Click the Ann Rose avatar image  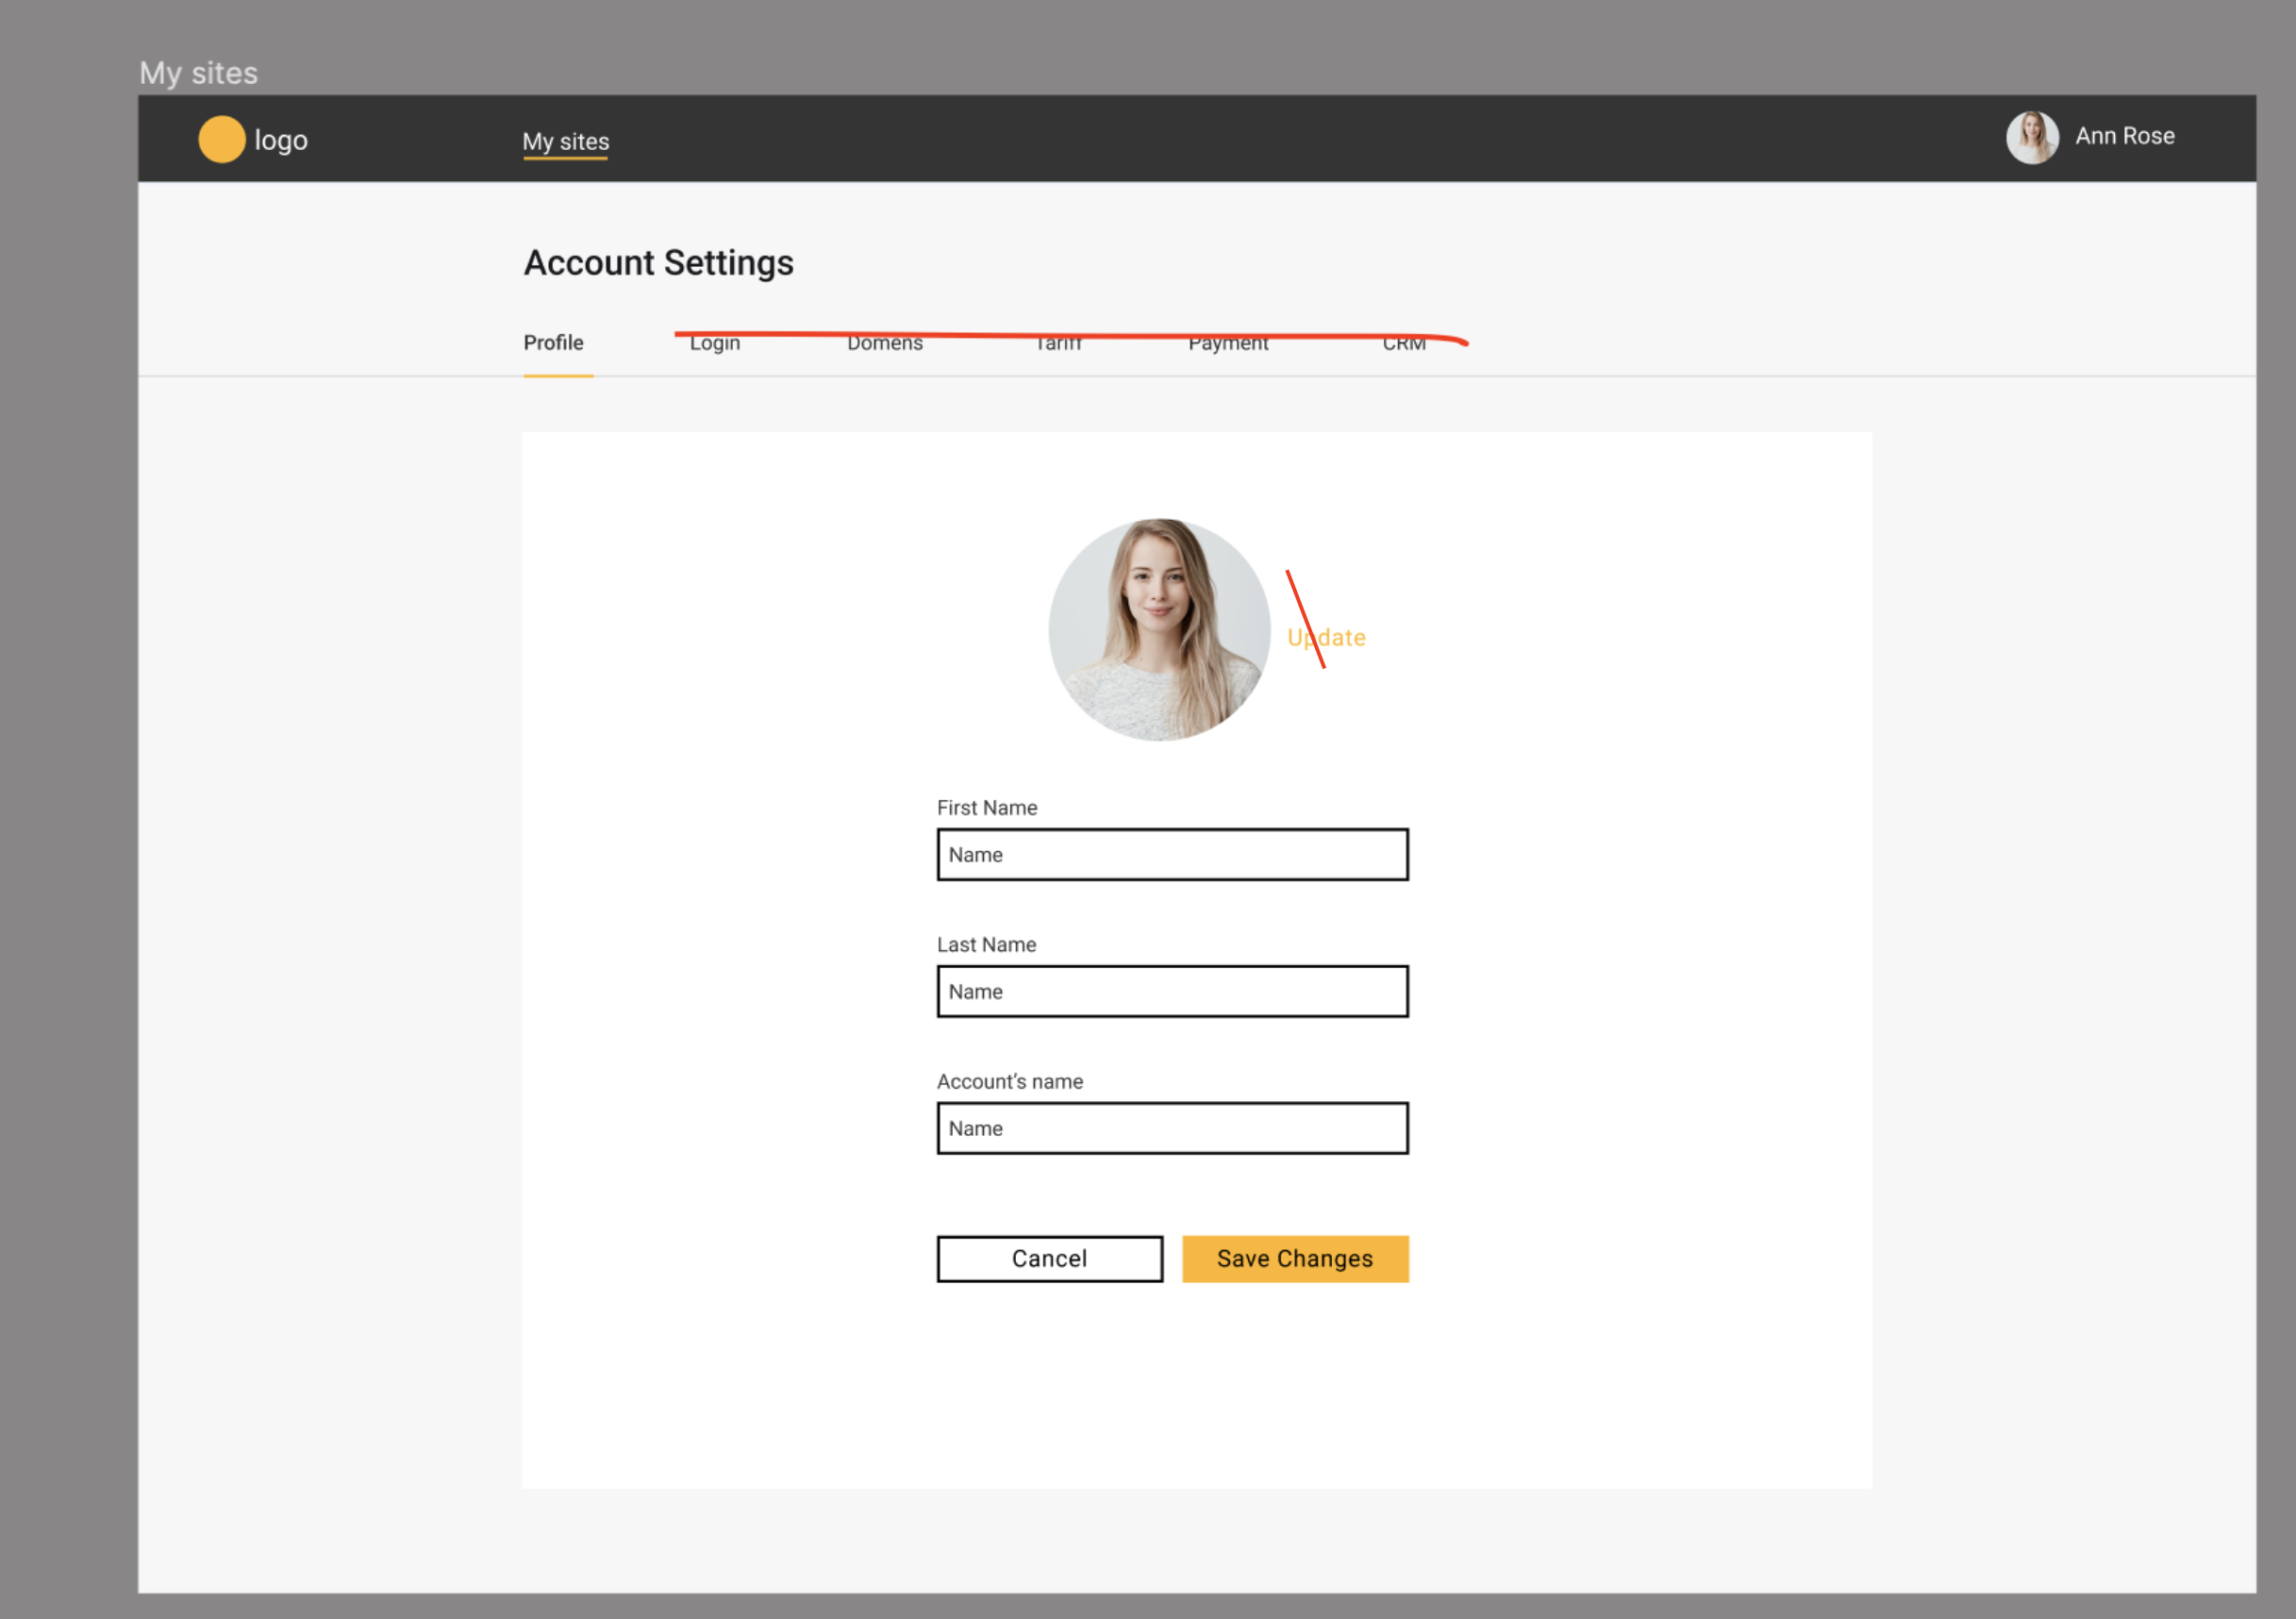(2032, 136)
